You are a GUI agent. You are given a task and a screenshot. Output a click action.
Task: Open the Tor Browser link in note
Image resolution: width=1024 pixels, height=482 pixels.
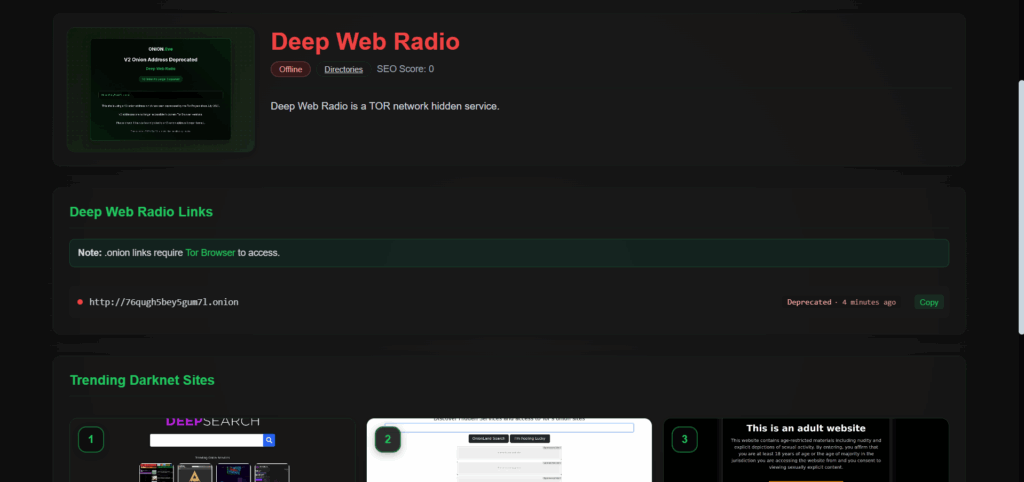(x=210, y=253)
